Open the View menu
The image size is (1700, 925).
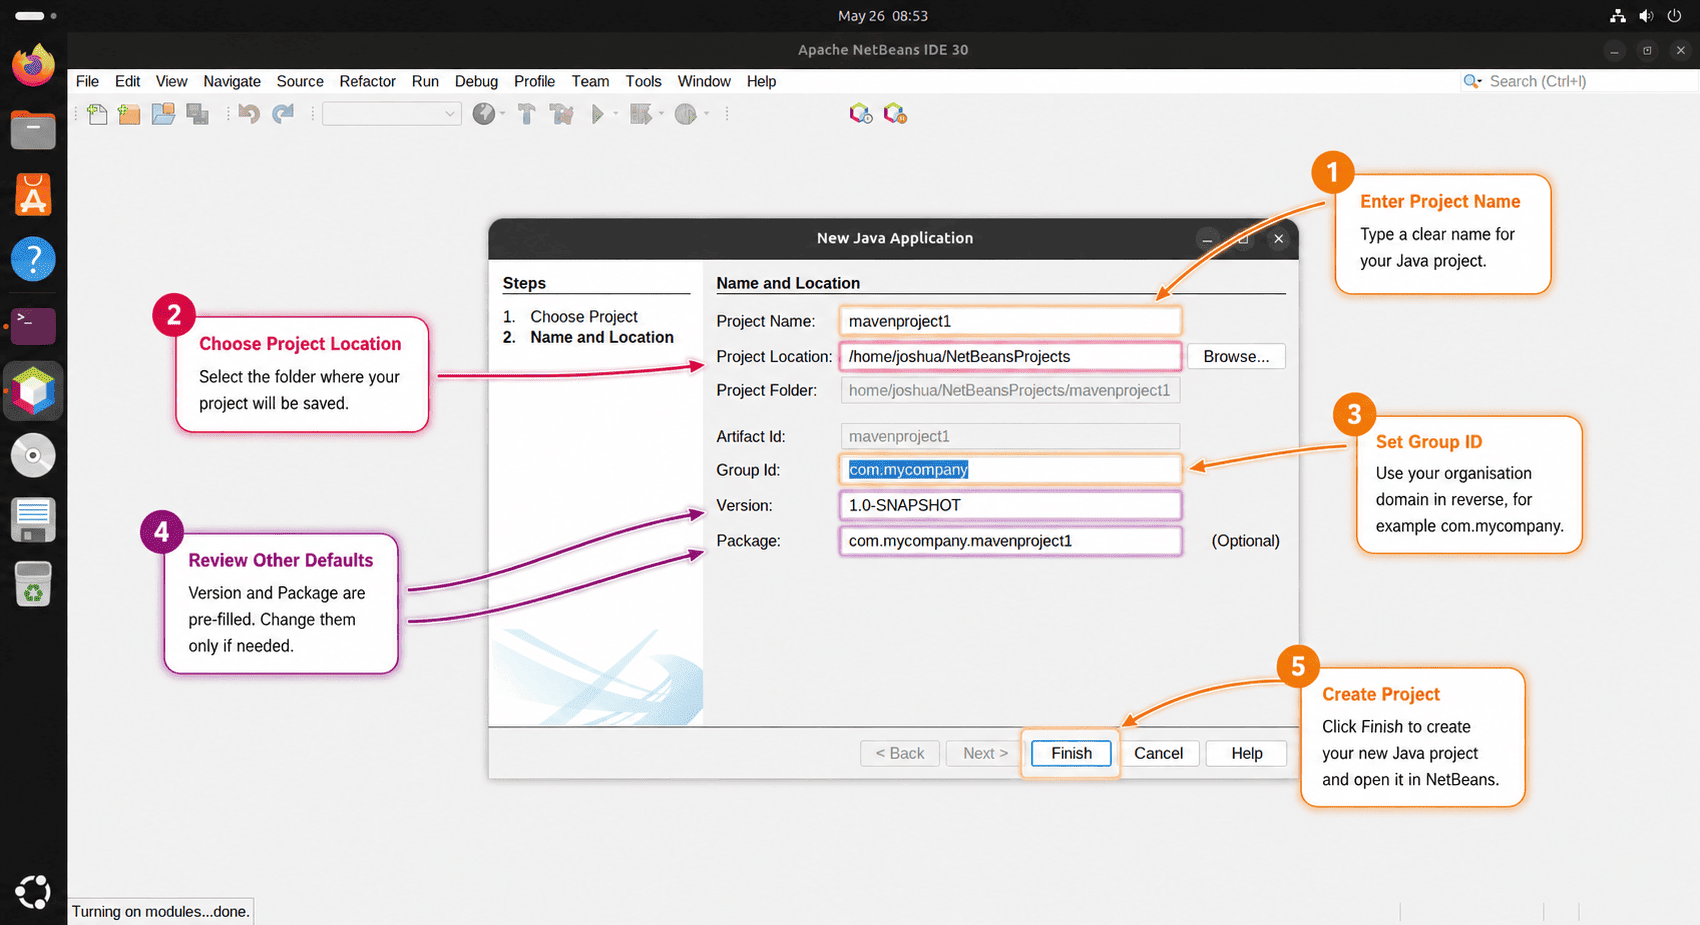tap(171, 81)
